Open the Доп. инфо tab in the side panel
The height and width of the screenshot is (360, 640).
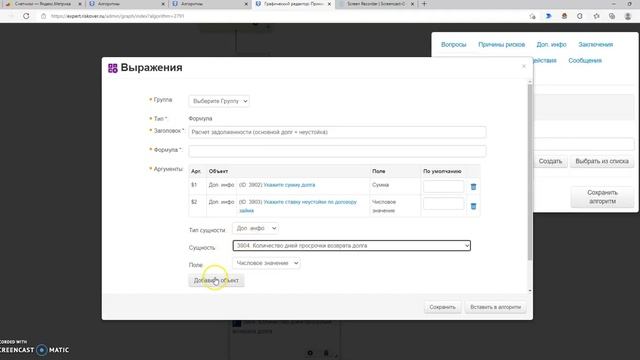click(x=551, y=44)
